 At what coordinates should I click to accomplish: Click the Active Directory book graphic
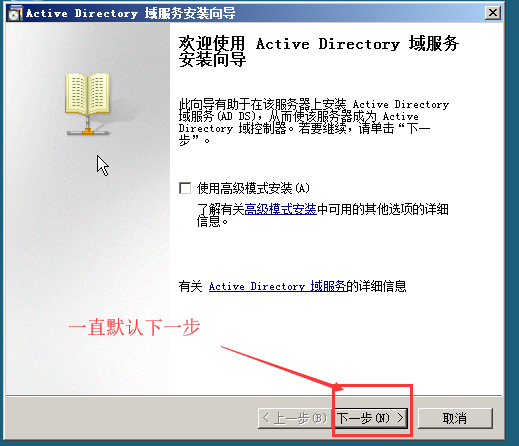88,104
